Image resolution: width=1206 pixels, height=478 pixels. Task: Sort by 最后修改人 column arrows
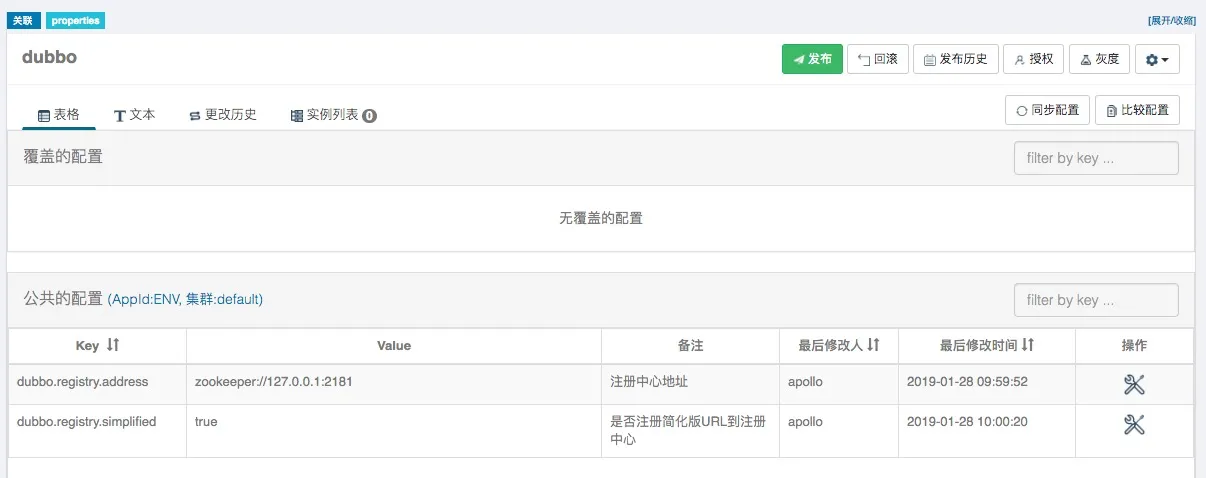pyautogui.click(x=873, y=345)
